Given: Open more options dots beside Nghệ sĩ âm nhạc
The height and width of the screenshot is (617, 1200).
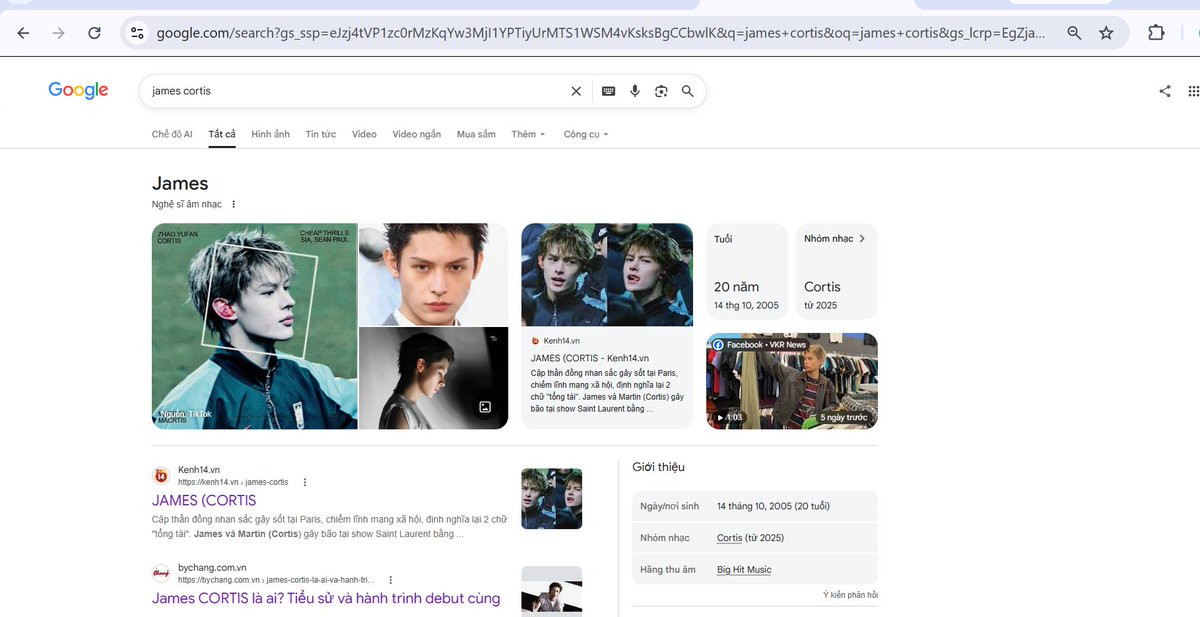Looking at the screenshot, I should tap(234, 204).
